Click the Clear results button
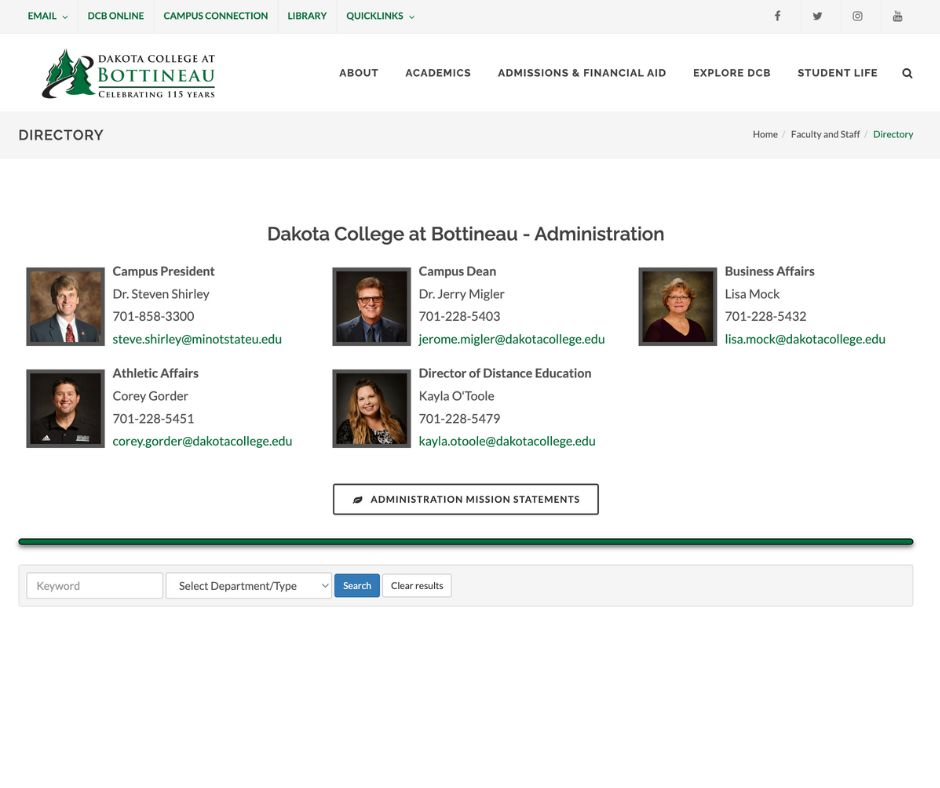 pyautogui.click(x=417, y=586)
